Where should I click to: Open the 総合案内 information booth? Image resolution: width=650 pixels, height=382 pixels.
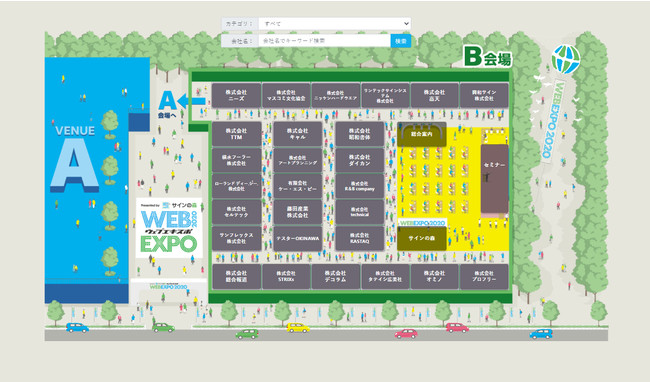click(422, 134)
